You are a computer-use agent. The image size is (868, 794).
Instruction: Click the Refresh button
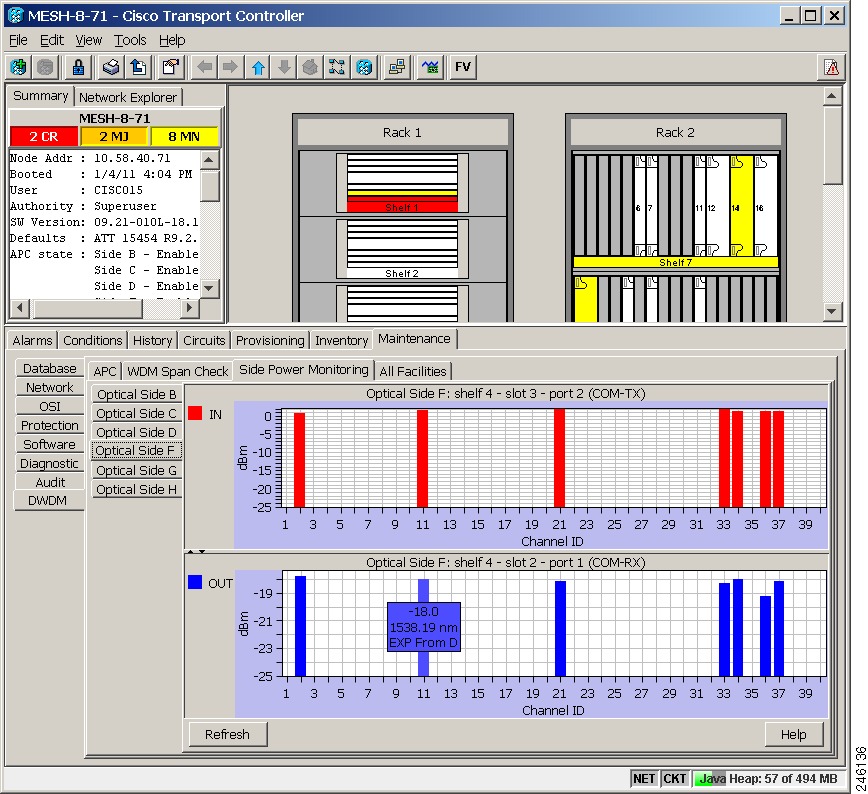pyautogui.click(x=228, y=734)
